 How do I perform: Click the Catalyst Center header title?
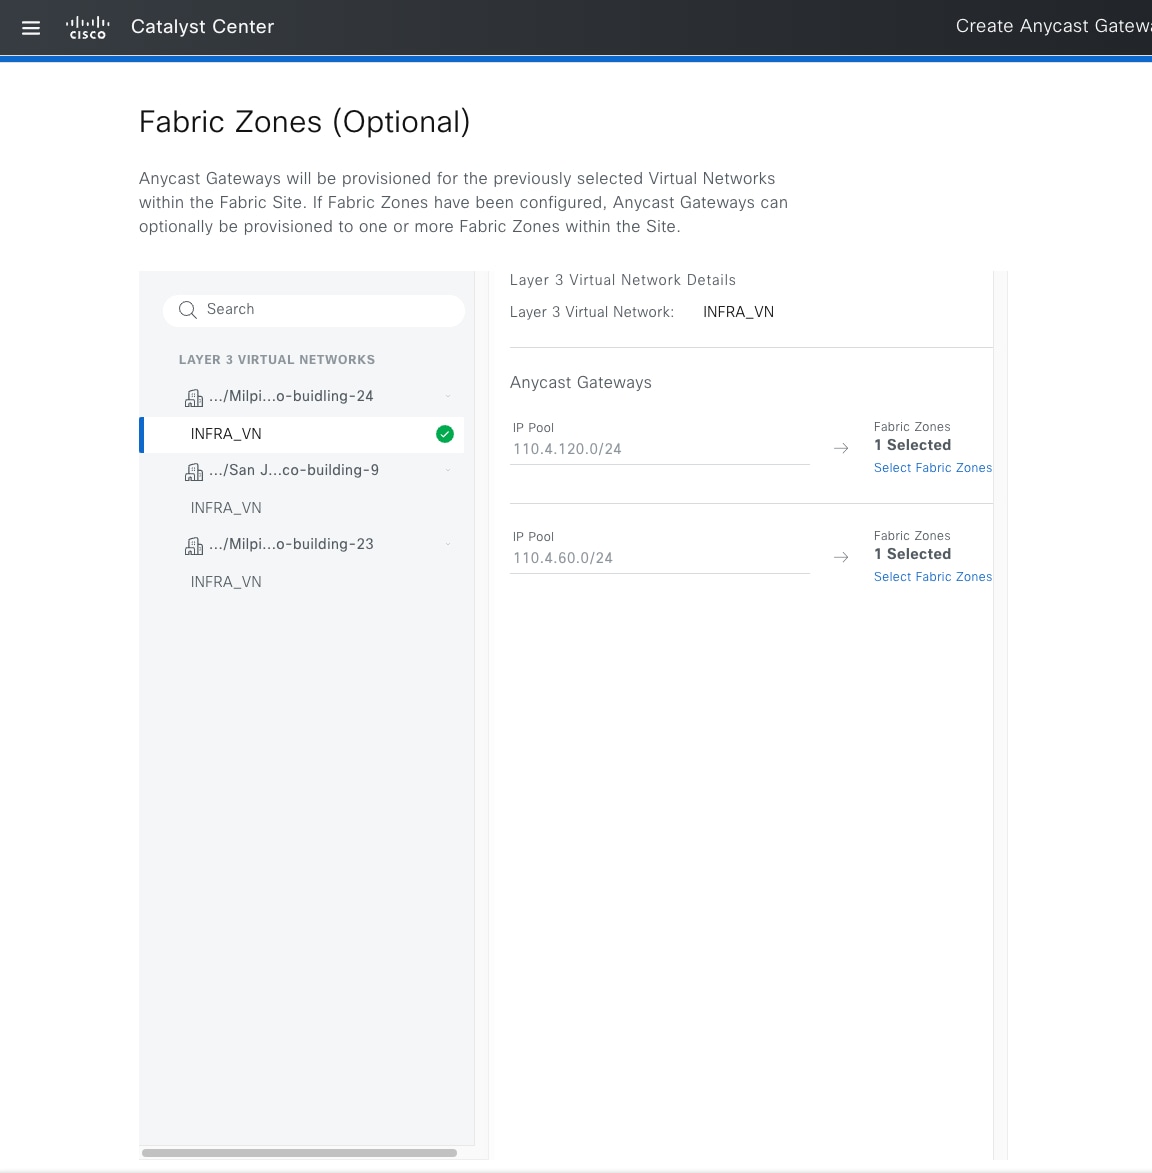pyautogui.click(x=202, y=27)
